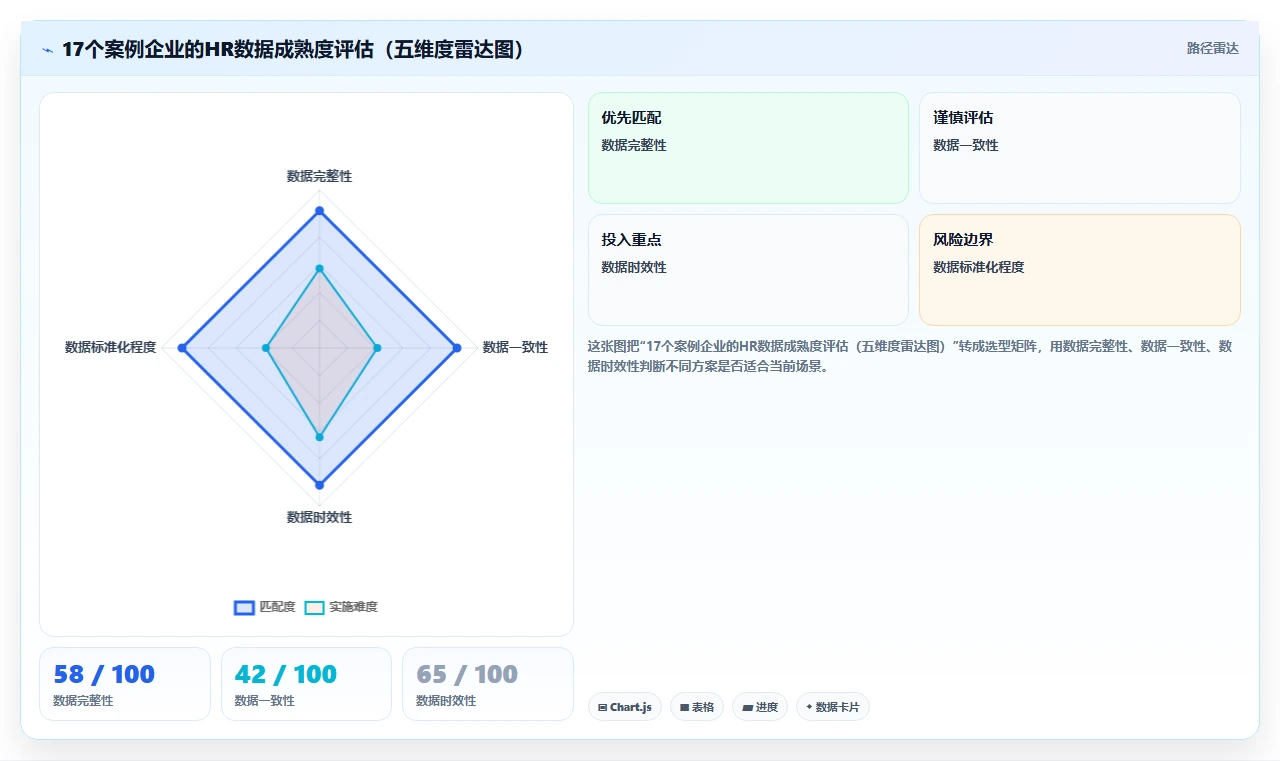Click the teal data point on left axis

[266, 348]
